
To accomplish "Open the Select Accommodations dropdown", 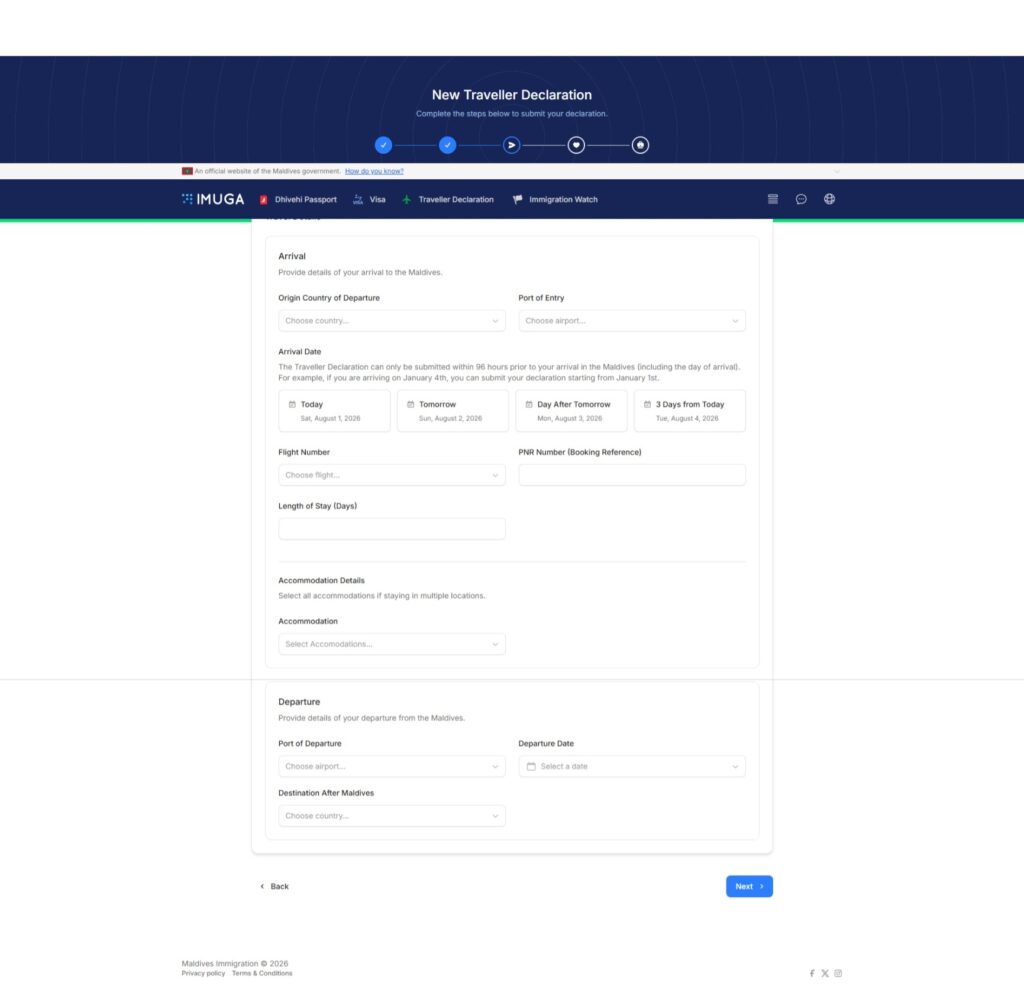I will (x=392, y=644).
